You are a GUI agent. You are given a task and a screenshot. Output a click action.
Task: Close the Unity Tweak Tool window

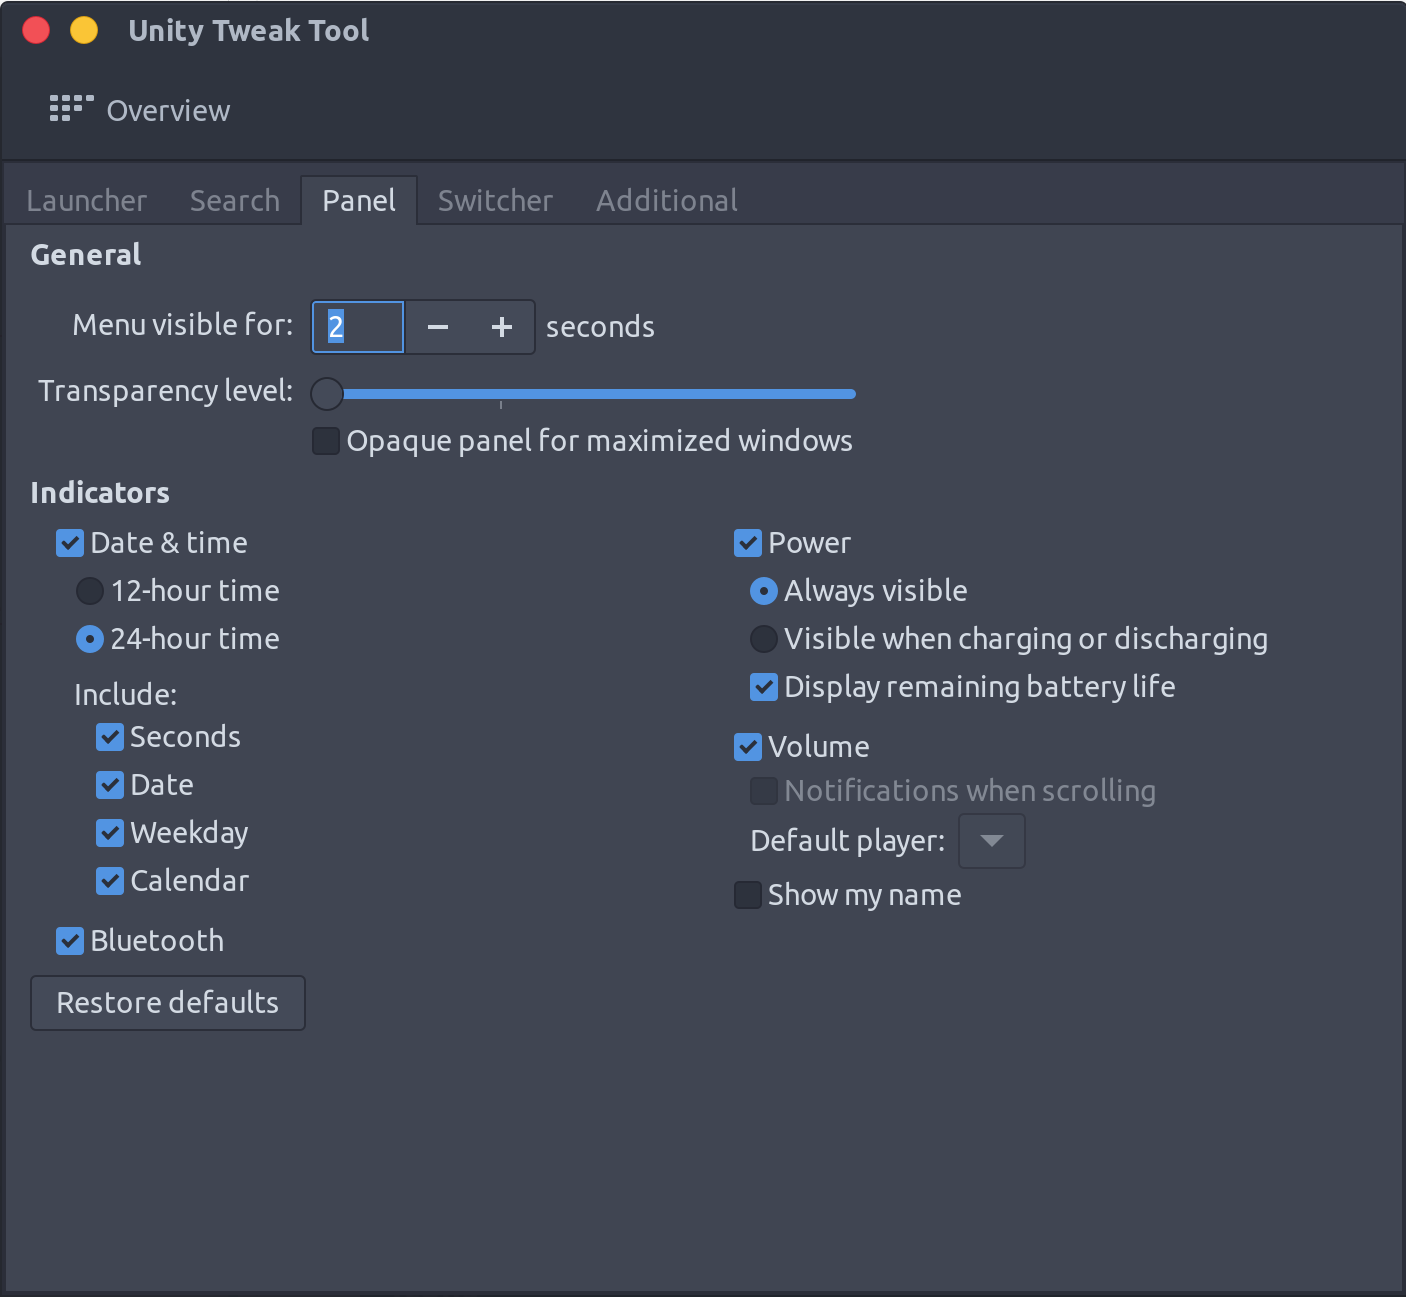pyautogui.click(x=37, y=31)
